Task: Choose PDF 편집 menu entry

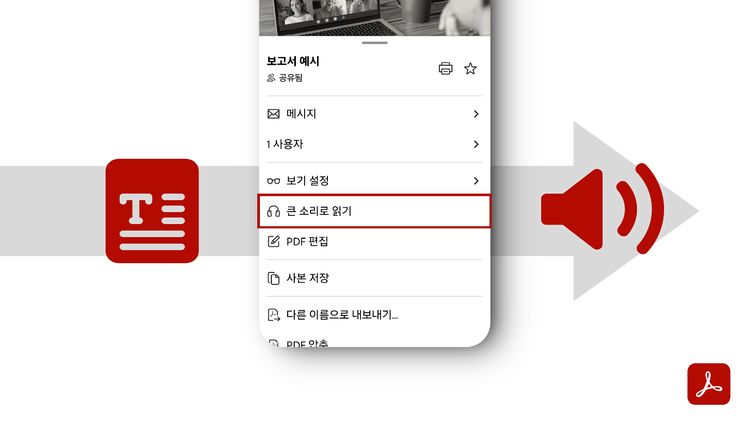Action: click(x=375, y=241)
